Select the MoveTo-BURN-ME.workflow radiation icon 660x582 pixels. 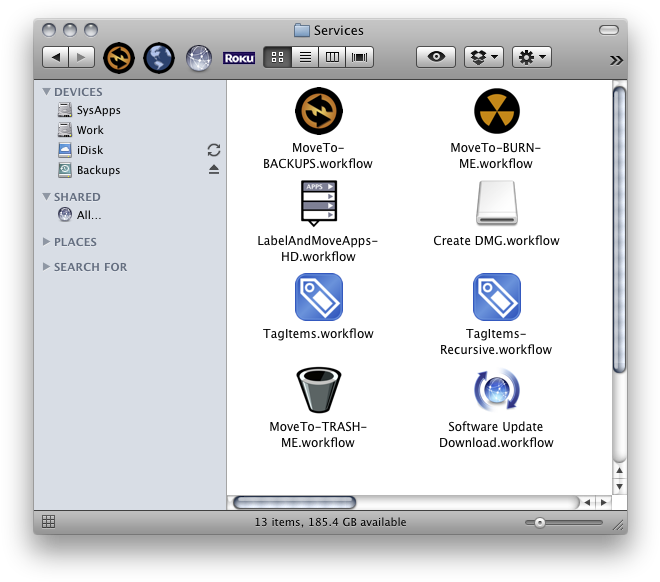click(x=497, y=111)
